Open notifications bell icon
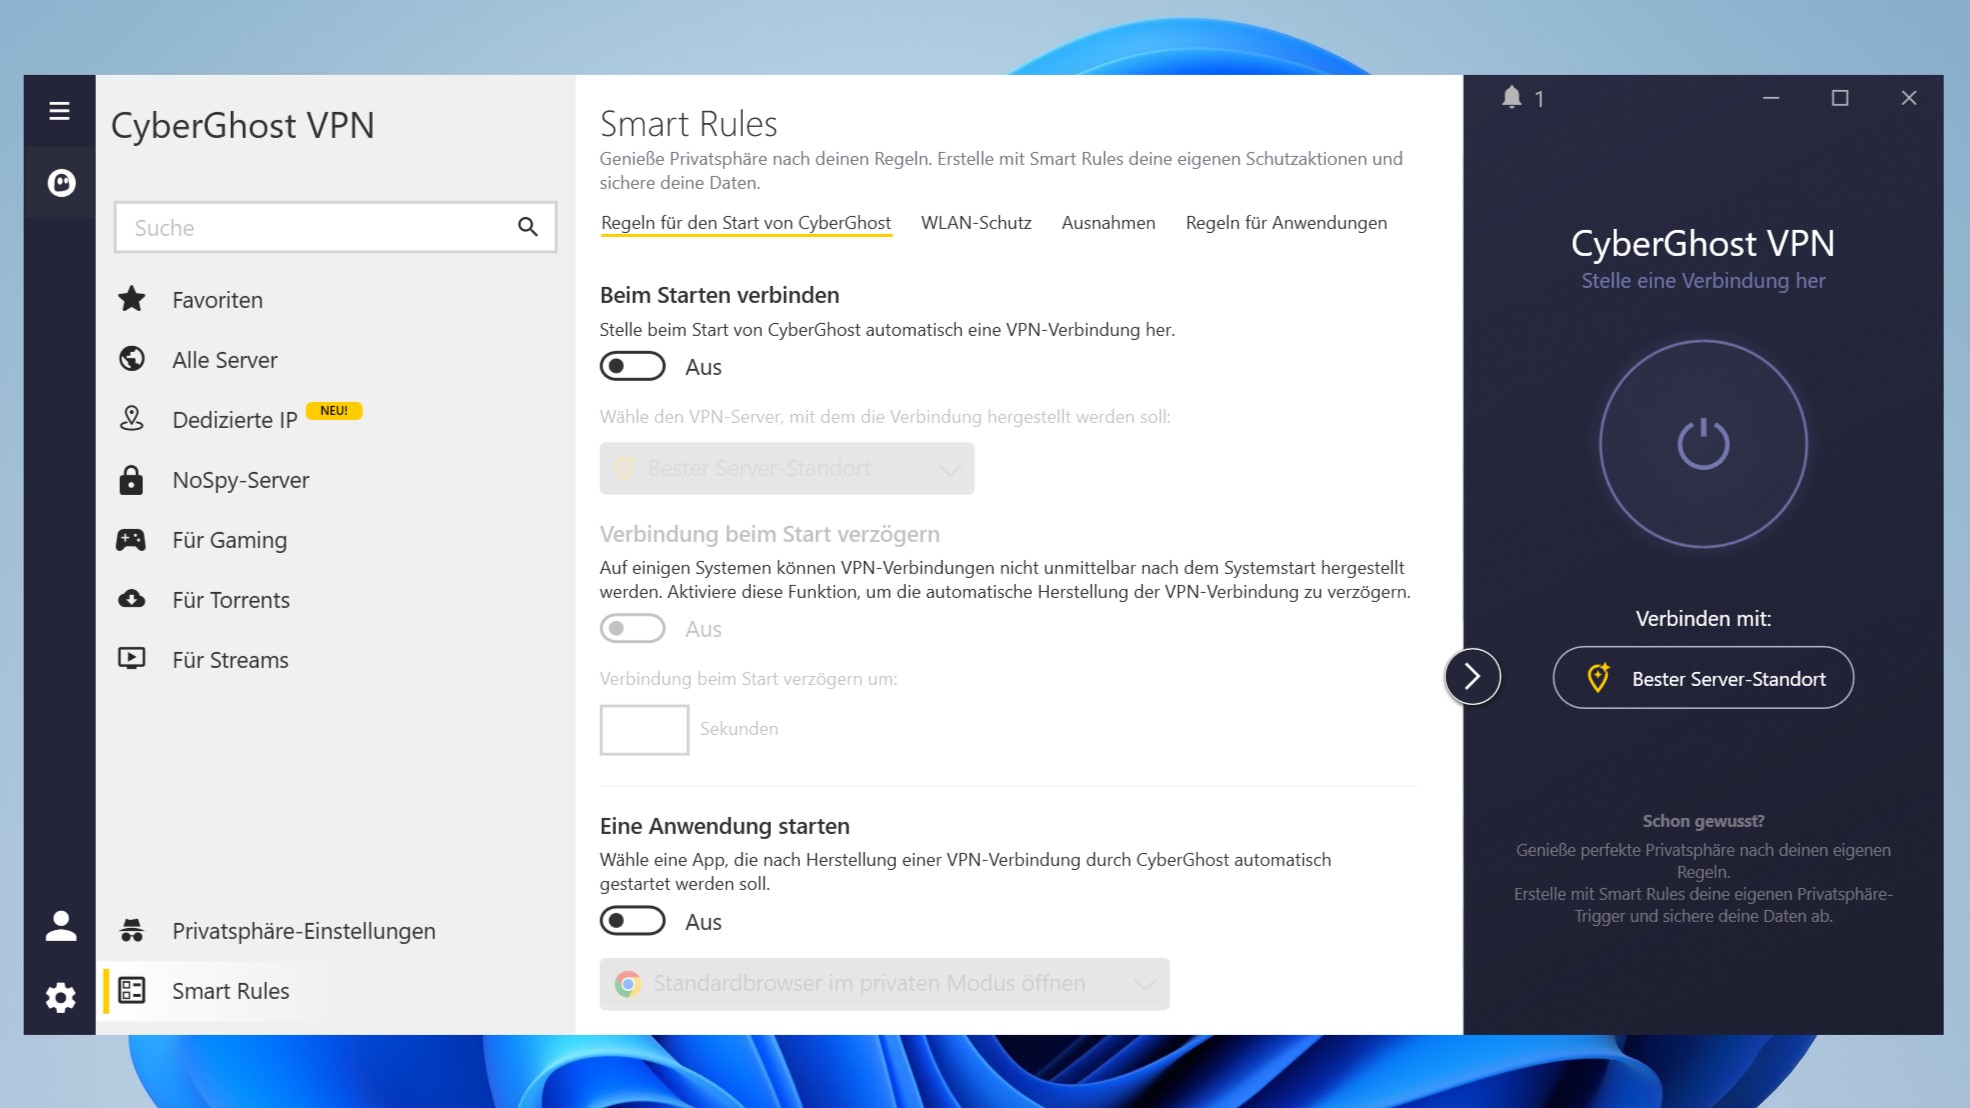Image resolution: width=1970 pixels, height=1108 pixels. click(1512, 97)
